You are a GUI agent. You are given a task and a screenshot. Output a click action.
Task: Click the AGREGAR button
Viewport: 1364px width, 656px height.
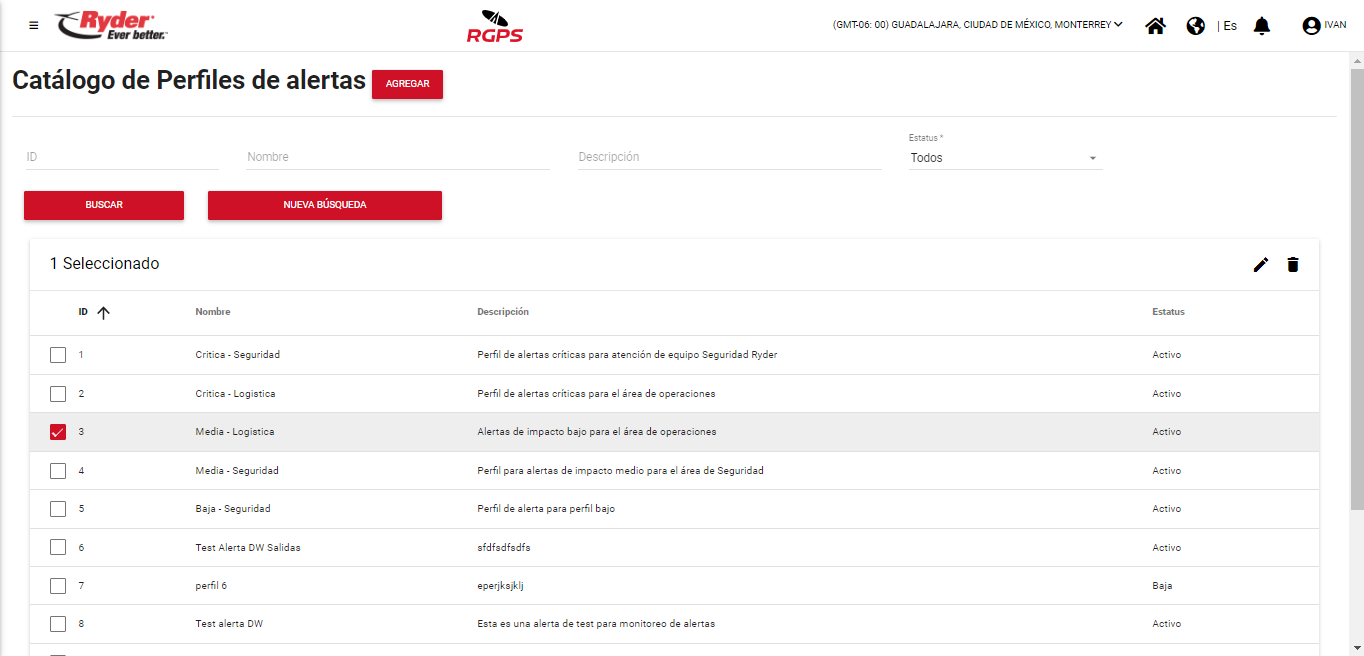tap(407, 84)
